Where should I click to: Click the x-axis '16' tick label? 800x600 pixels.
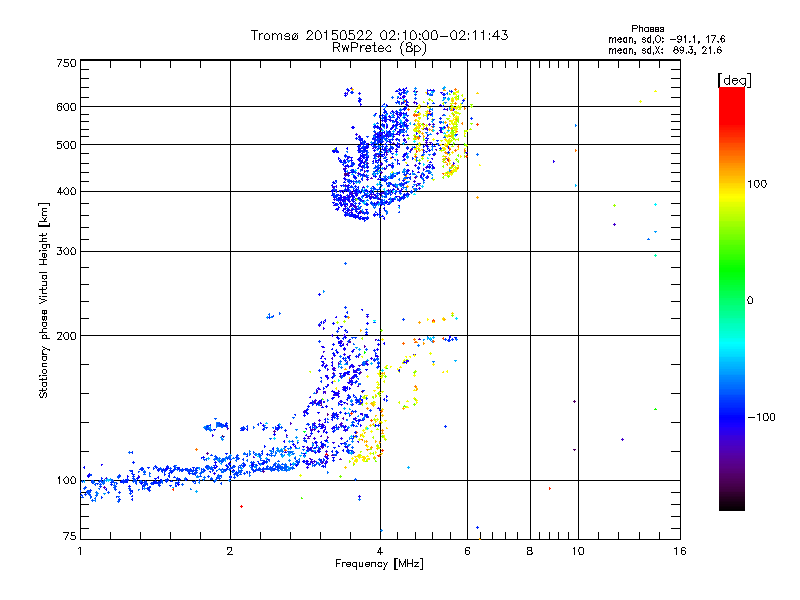pyautogui.click(x=680, y=551)
